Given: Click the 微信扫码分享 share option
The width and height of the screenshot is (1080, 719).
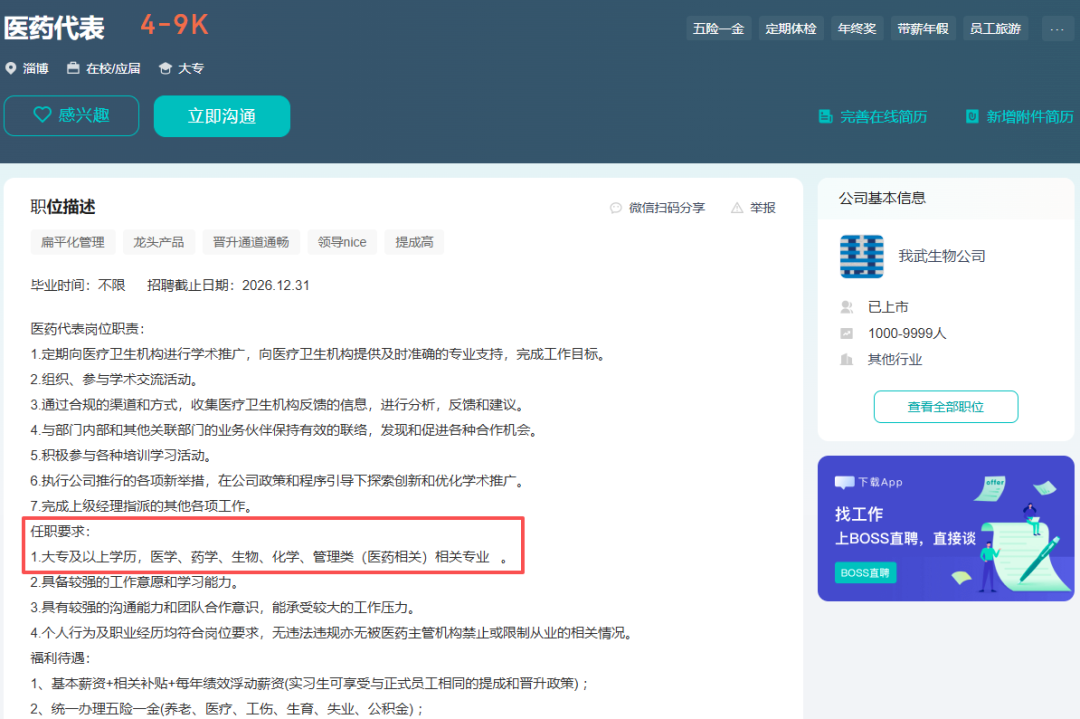Looking at the screenshot, I should 657,207.
